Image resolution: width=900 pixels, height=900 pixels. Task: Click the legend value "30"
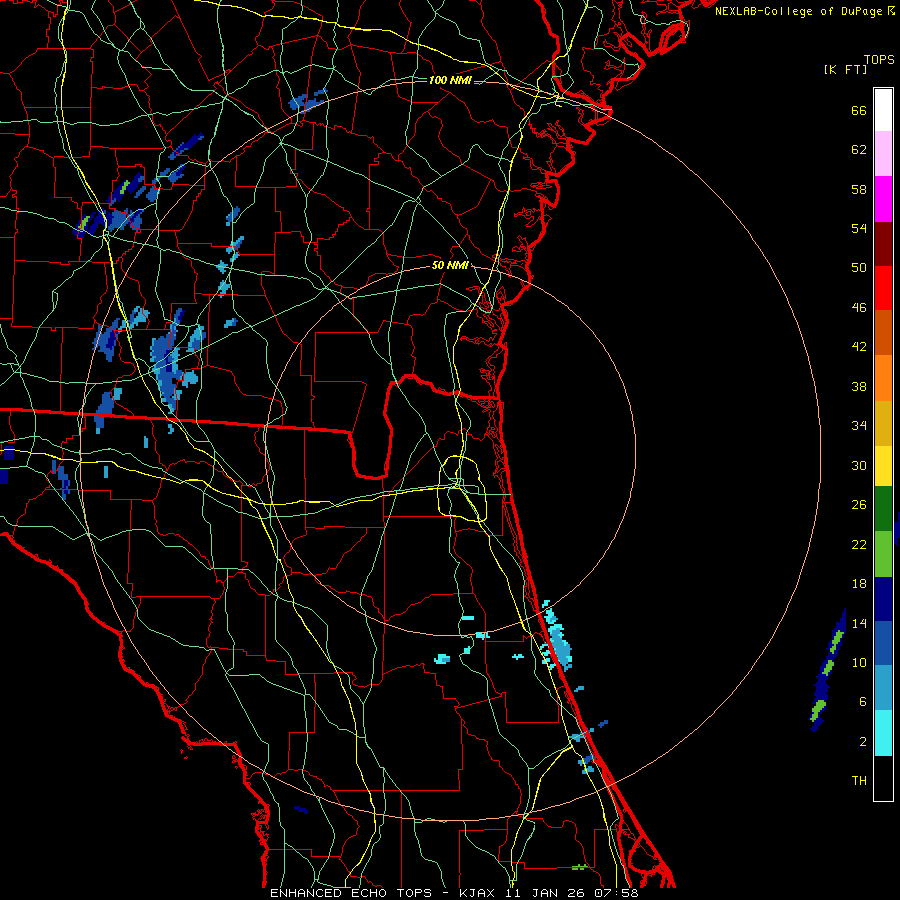[859, 465]
